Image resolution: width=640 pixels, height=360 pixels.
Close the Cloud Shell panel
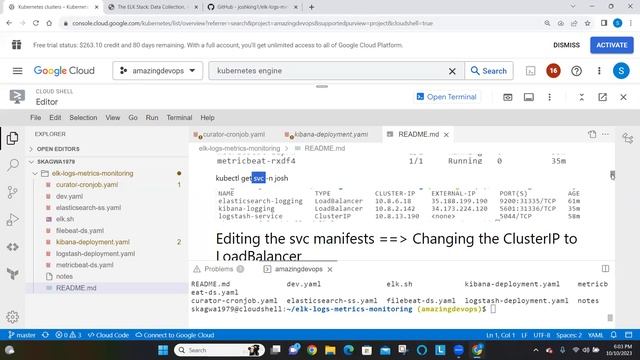click(623, 97)
